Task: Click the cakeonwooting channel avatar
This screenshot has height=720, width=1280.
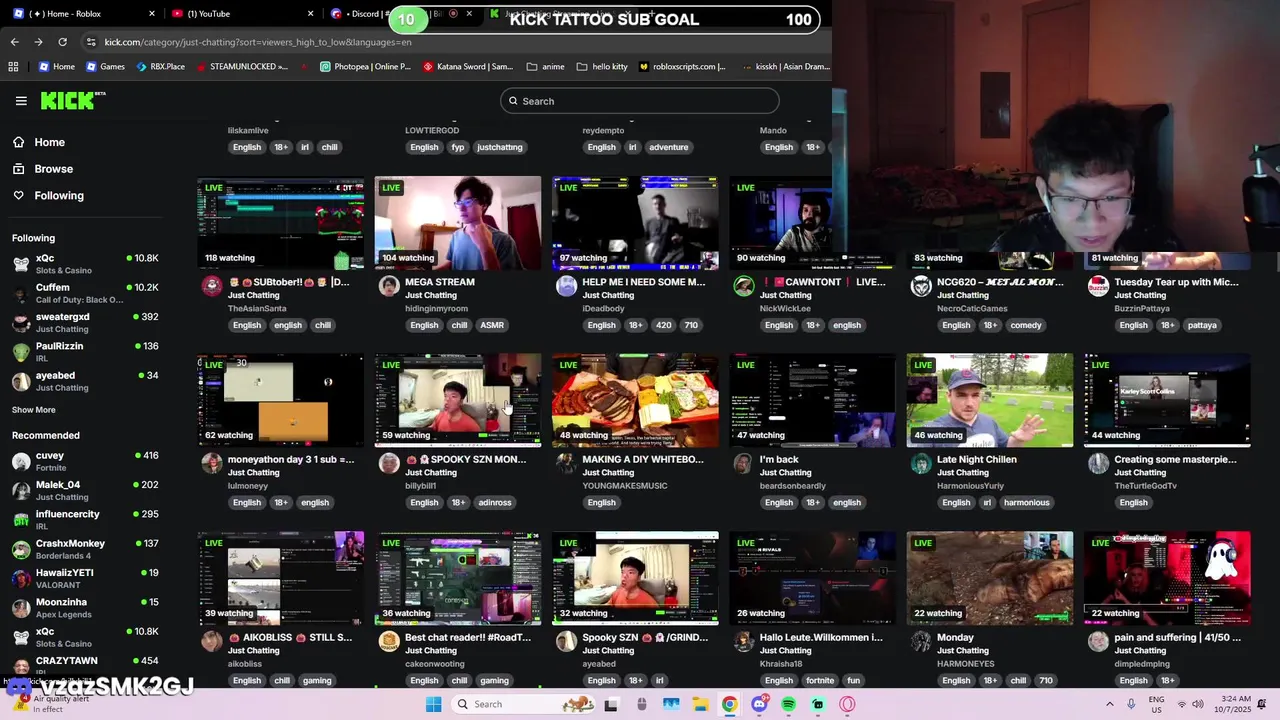Action: pos(389,641)
